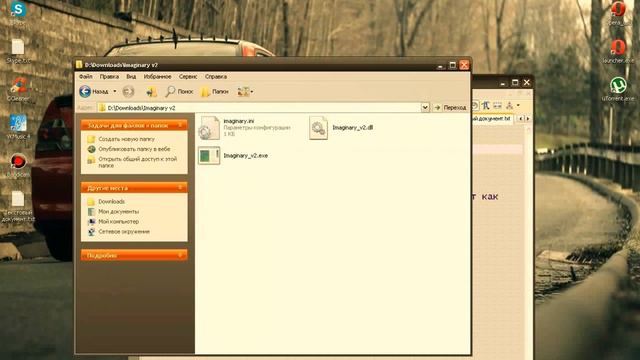Select Текстовый документ.txt desktop file
This screenshot has height=360, width=640.
[x=18, y=207]
